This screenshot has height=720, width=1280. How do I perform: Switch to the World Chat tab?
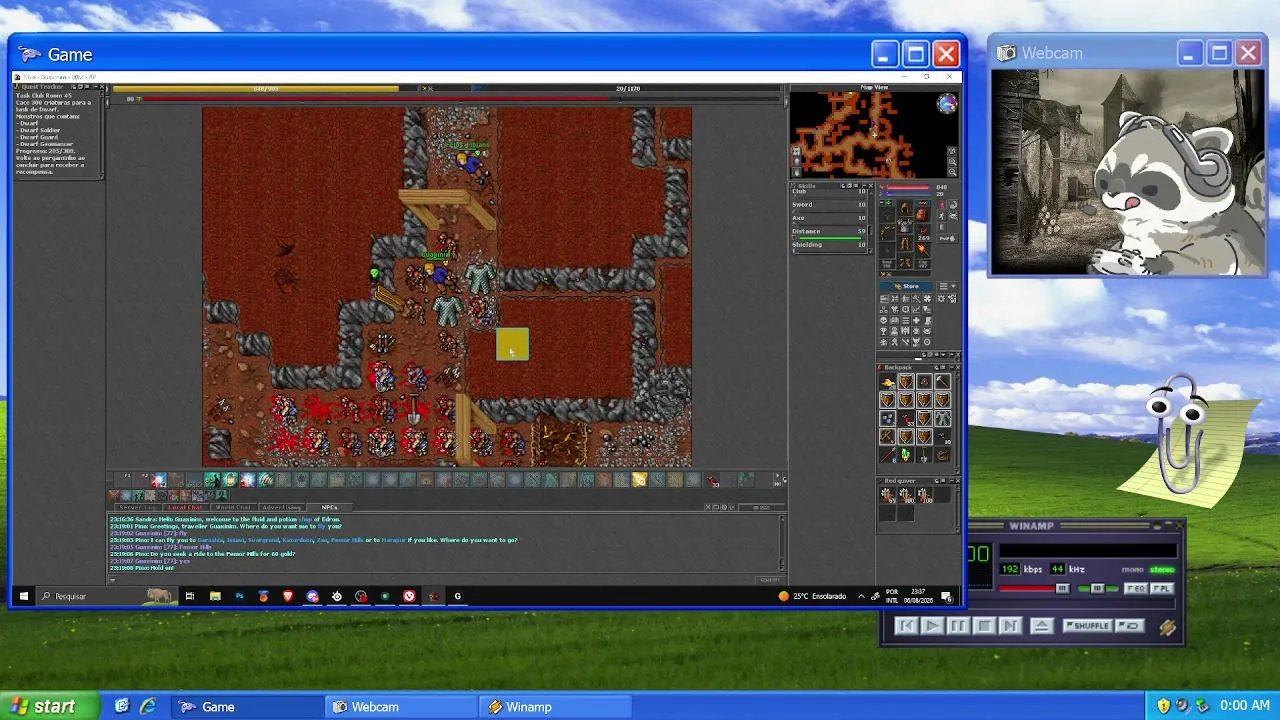233,508
